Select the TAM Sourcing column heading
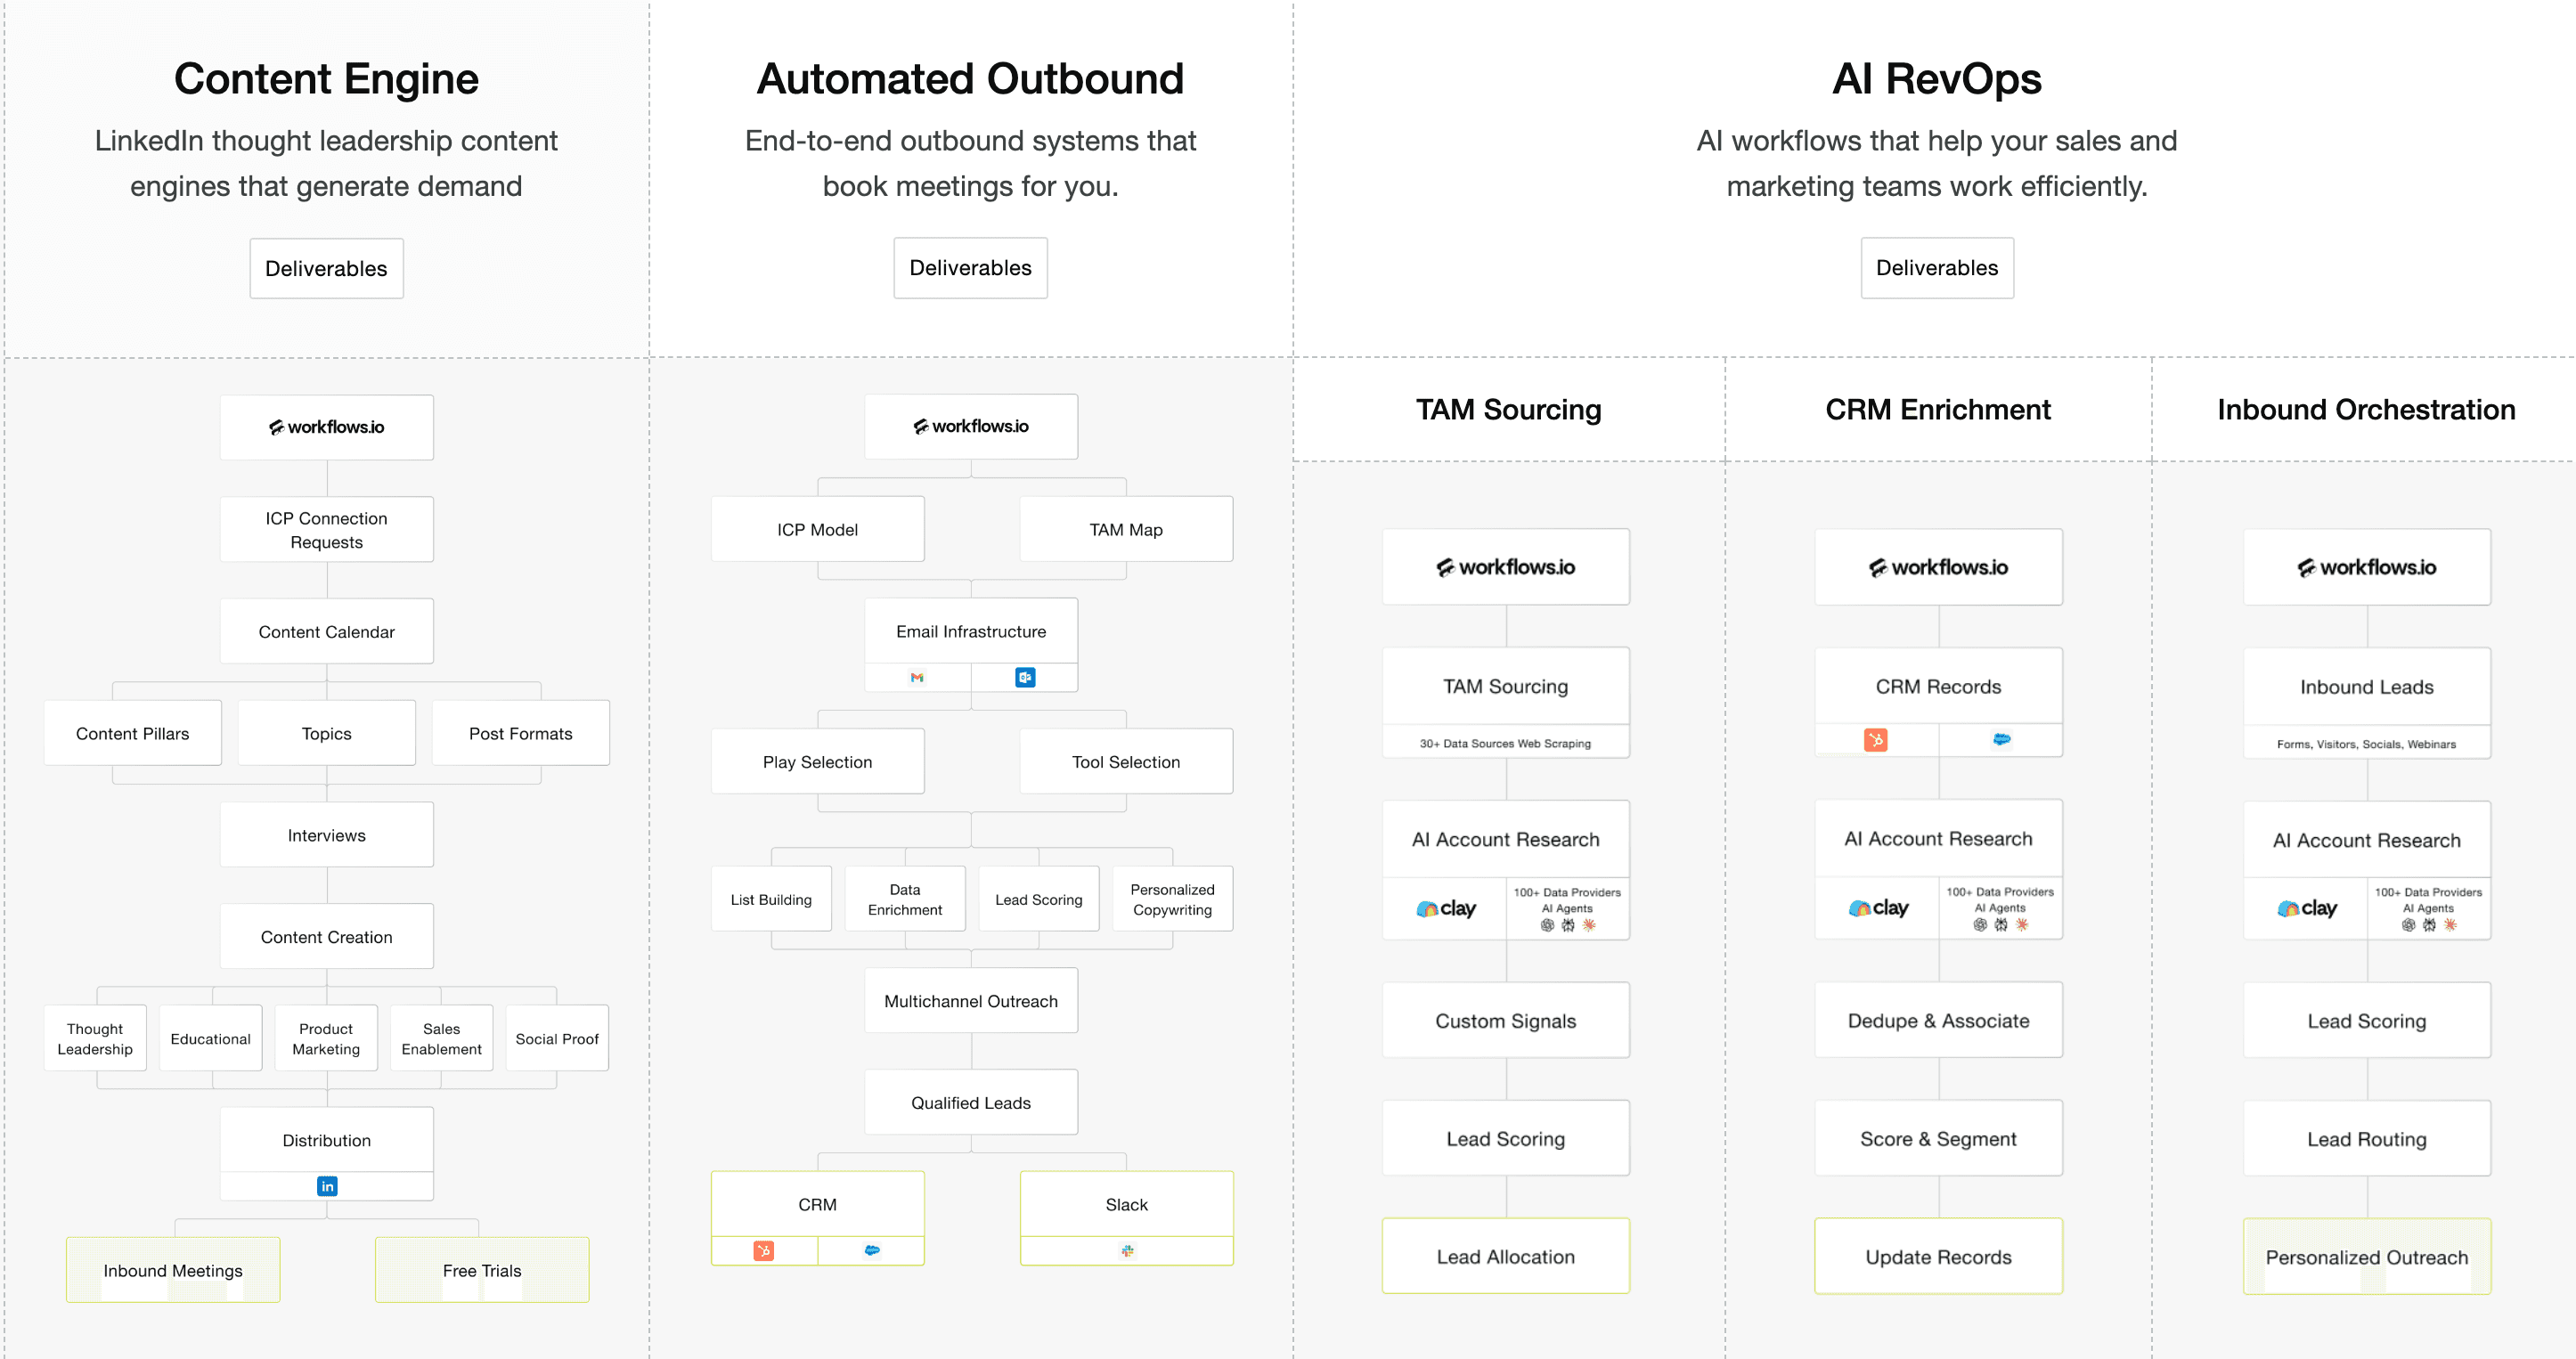Screen dimensions: 2576x1359 coord(1508,410)
